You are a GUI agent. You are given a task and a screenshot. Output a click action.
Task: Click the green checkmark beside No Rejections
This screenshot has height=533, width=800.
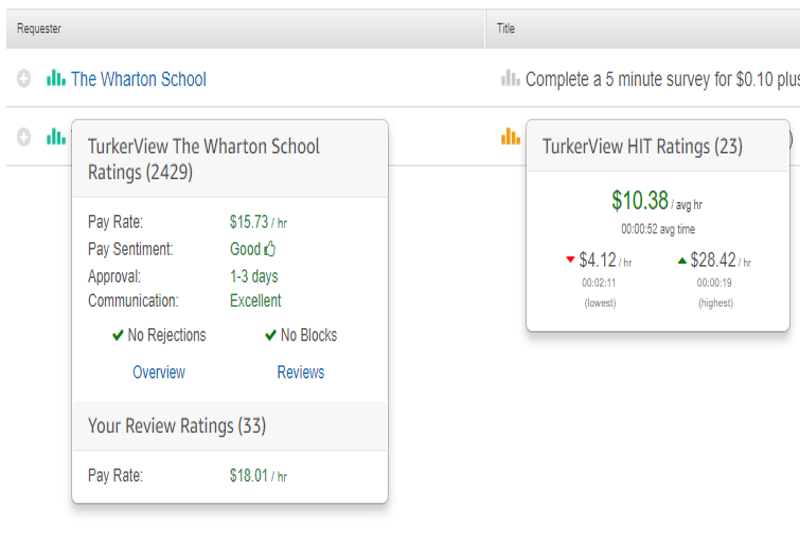pos(118,336)
